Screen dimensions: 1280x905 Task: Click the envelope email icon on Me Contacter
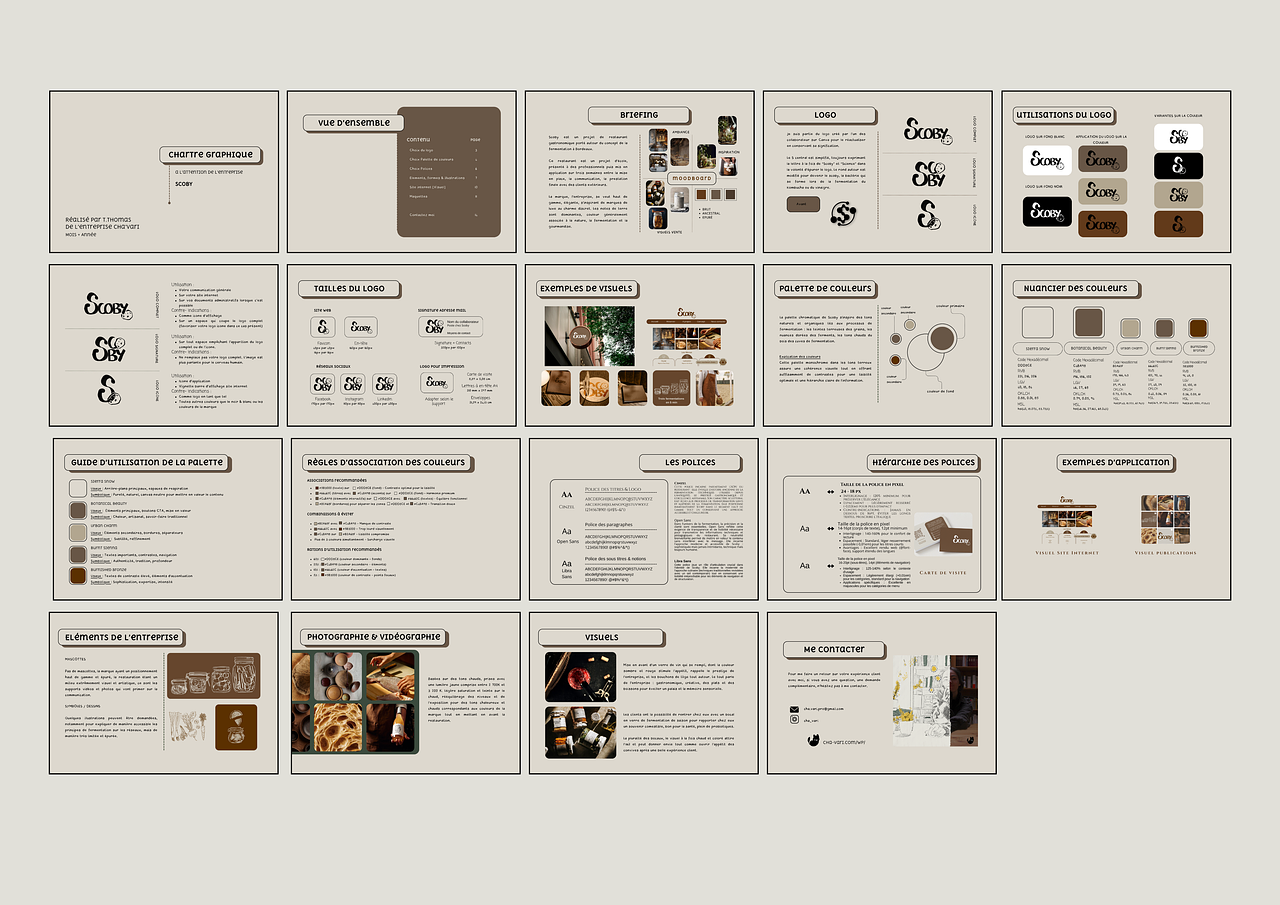tap(794, 709)
